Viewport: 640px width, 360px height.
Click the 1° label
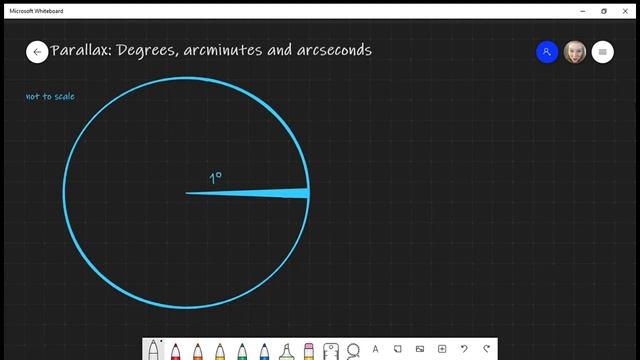pos(216,178)
